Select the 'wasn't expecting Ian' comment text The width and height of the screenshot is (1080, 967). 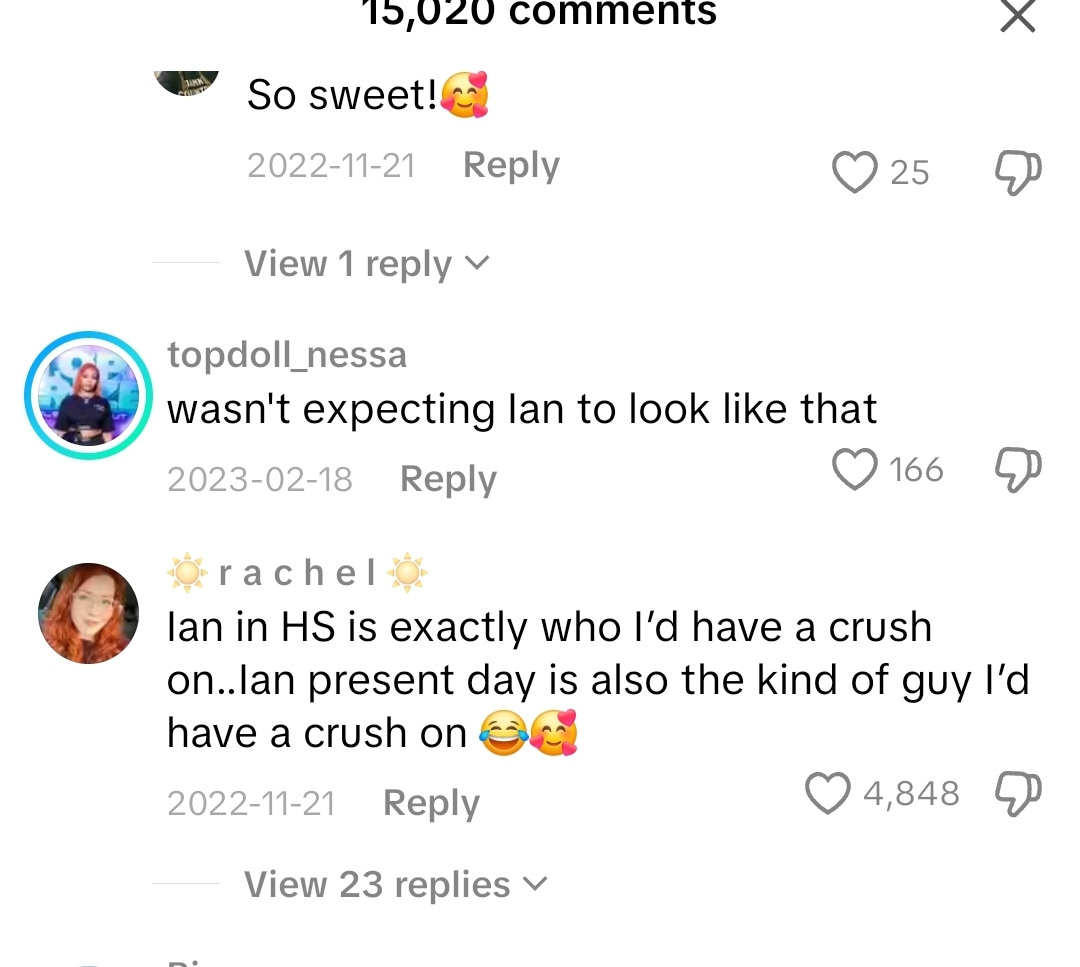pyautogui.click(x=522, y=409)
